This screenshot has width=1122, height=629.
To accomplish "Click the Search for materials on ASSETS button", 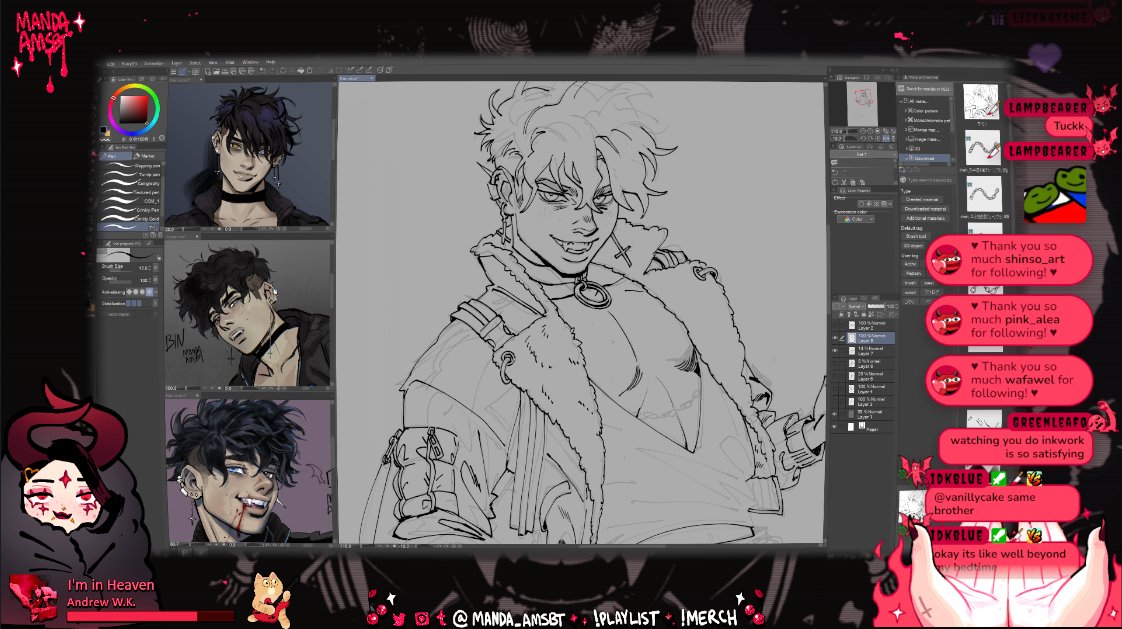I will coord(925,89).
